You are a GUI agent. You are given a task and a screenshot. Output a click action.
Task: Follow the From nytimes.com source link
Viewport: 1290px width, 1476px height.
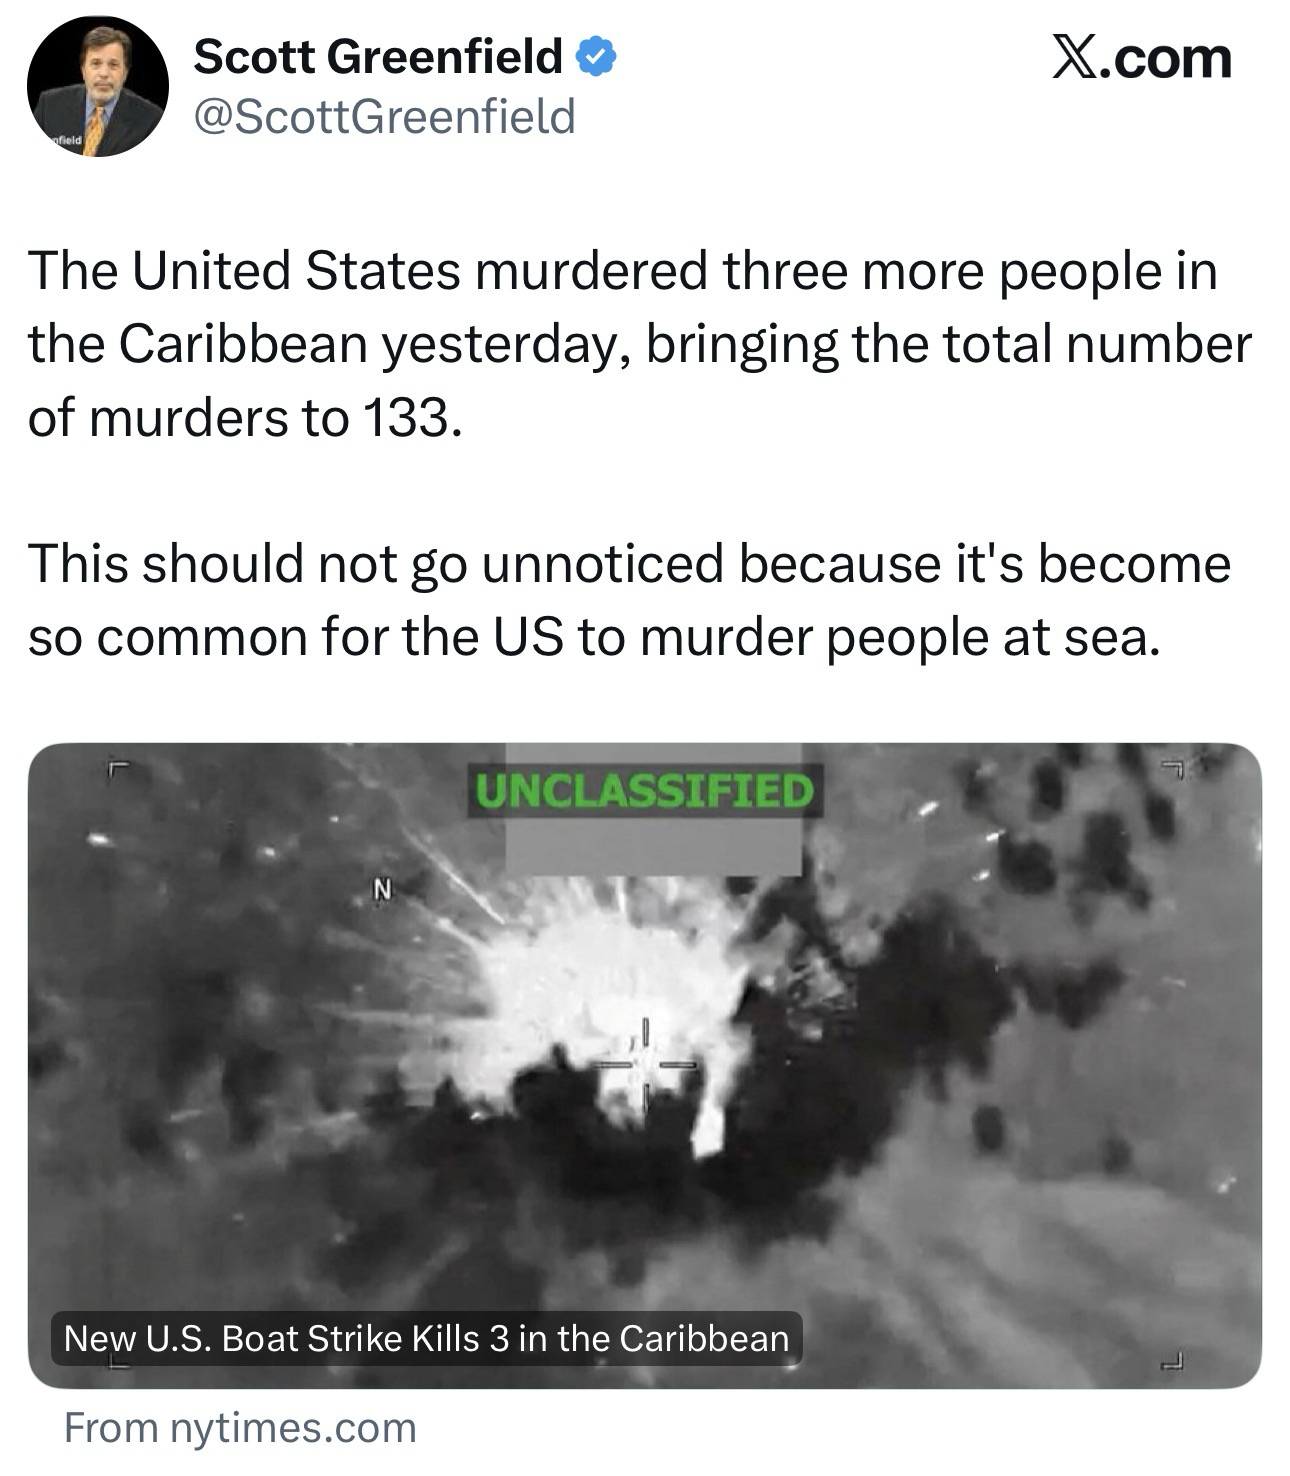[240, 1427]
